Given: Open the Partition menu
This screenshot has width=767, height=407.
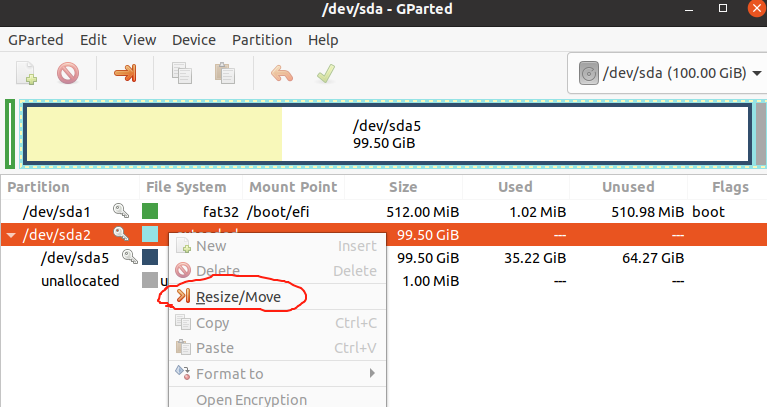Looking at the screenshot, I should [x=262, y=40].
